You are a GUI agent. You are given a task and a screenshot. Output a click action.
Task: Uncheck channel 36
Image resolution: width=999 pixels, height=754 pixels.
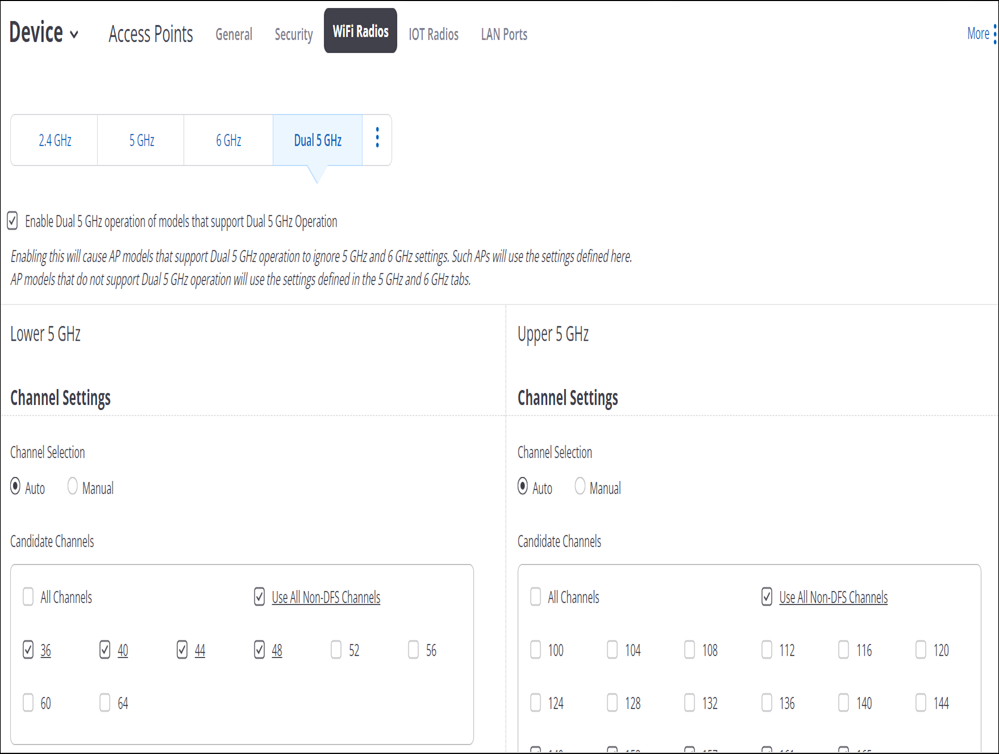[28, 649]
